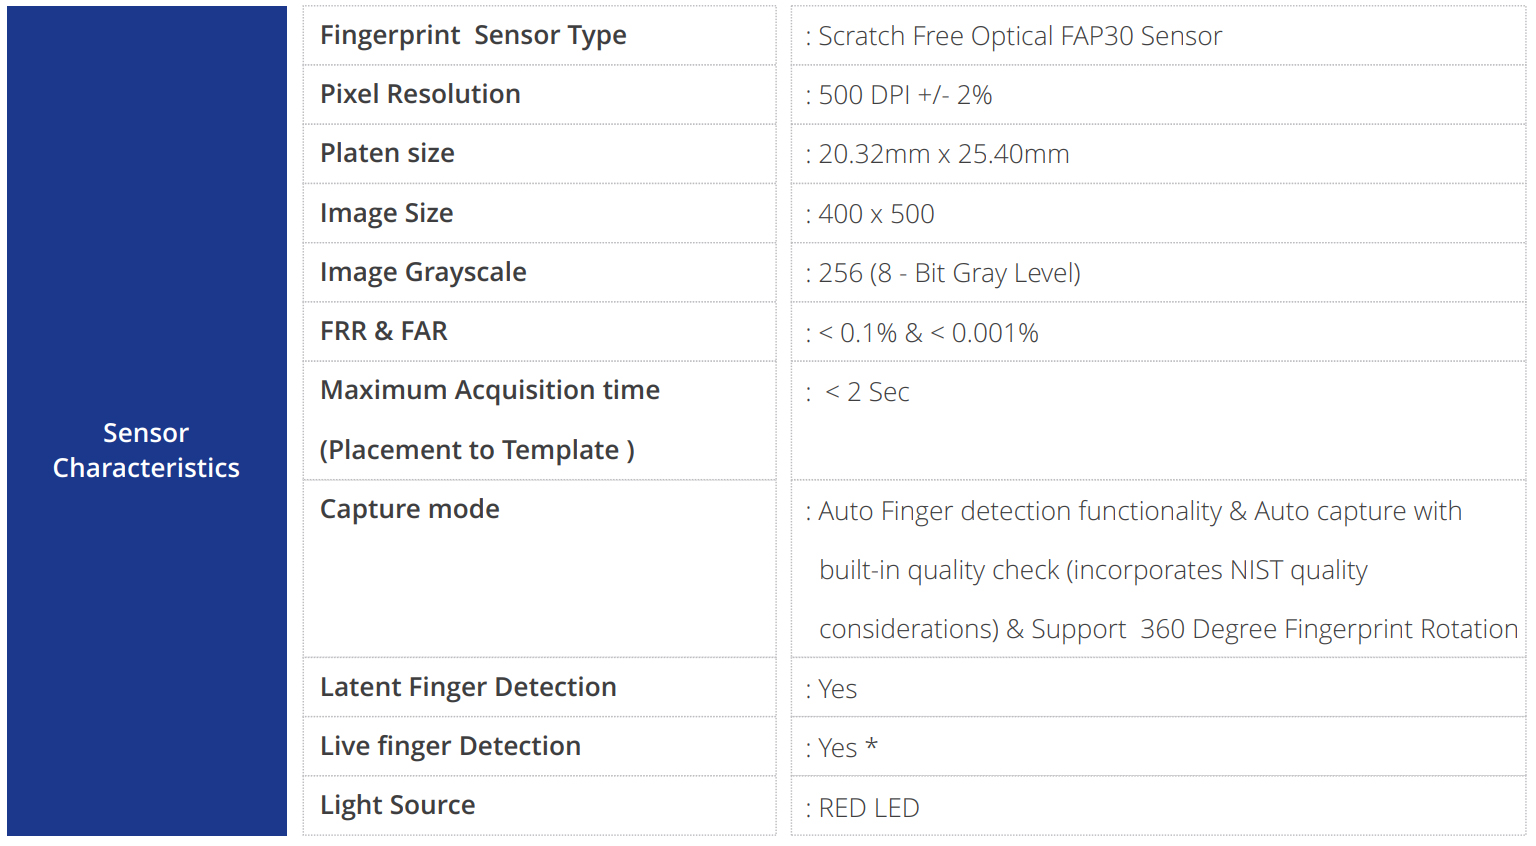Select the FRR & FAR label
1536x846 pixels.
pos(384,332)
